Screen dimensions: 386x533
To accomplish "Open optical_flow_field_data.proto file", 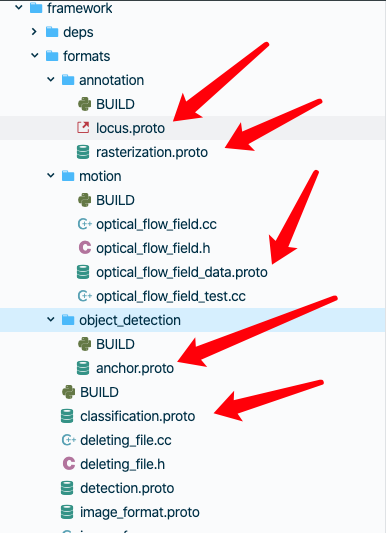I will point(181,272).
